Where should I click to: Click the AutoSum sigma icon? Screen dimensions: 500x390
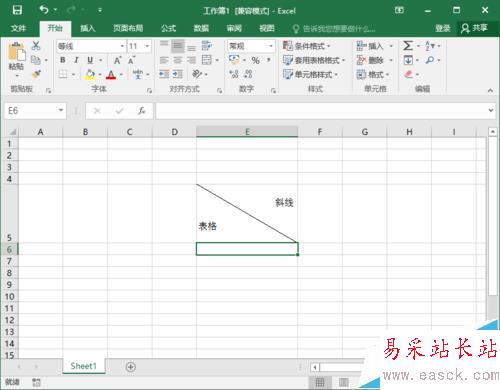pyautogui.click(x=408, y=46)
